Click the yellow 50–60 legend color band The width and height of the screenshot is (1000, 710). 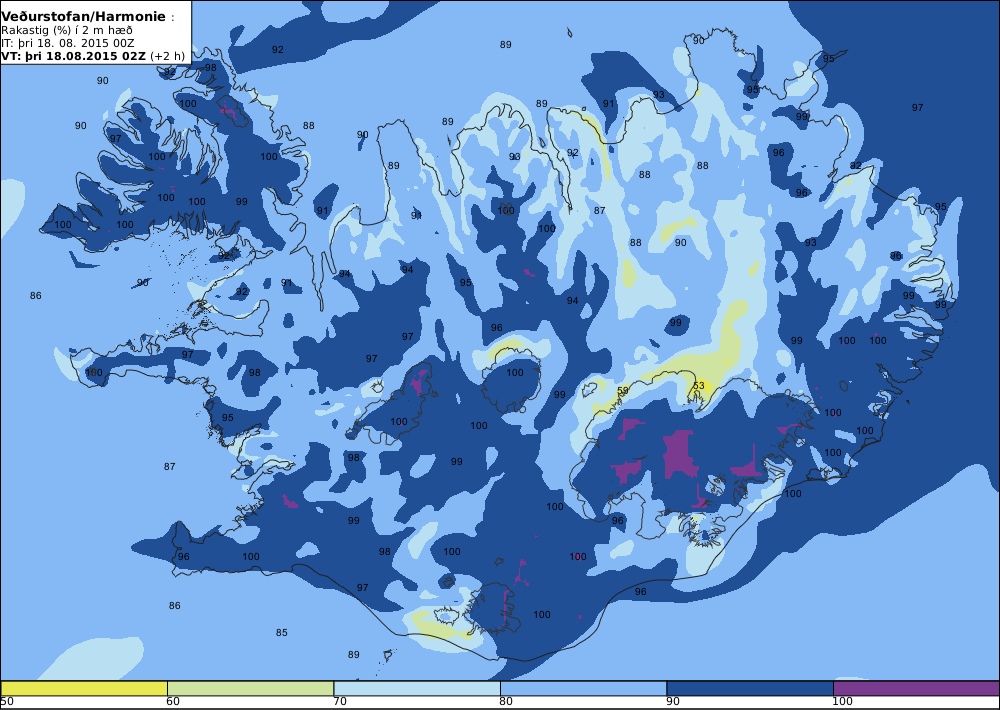point(84,688)
